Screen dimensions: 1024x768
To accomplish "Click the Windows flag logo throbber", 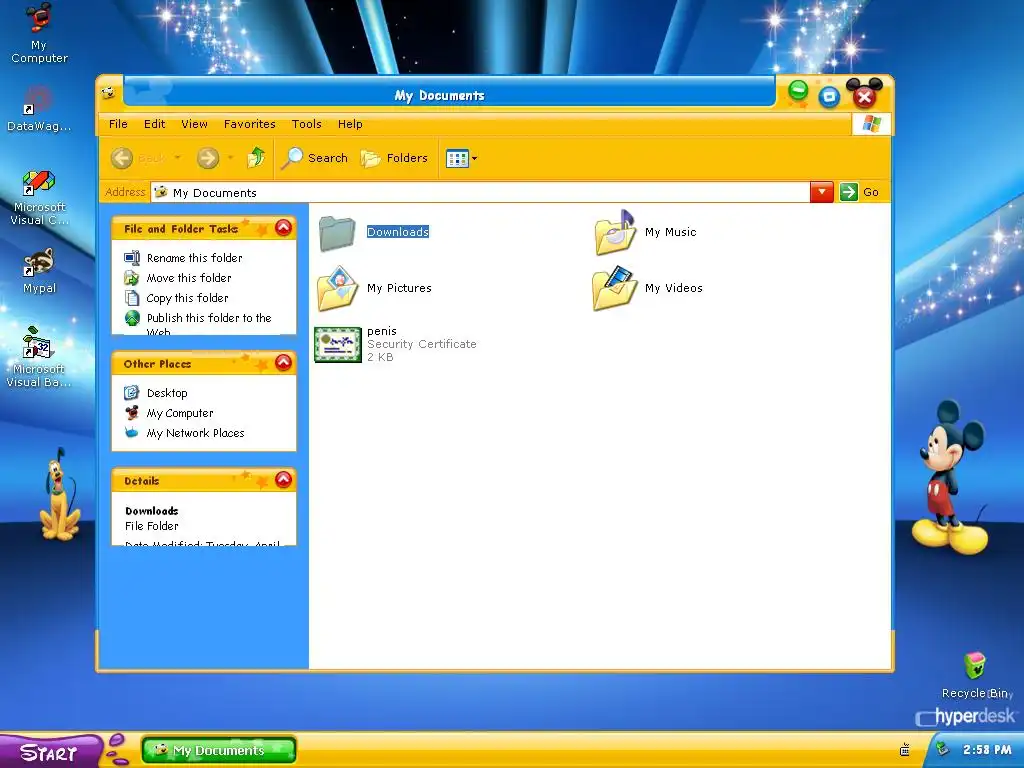I will pyautogui.click(x=871, y=124).
